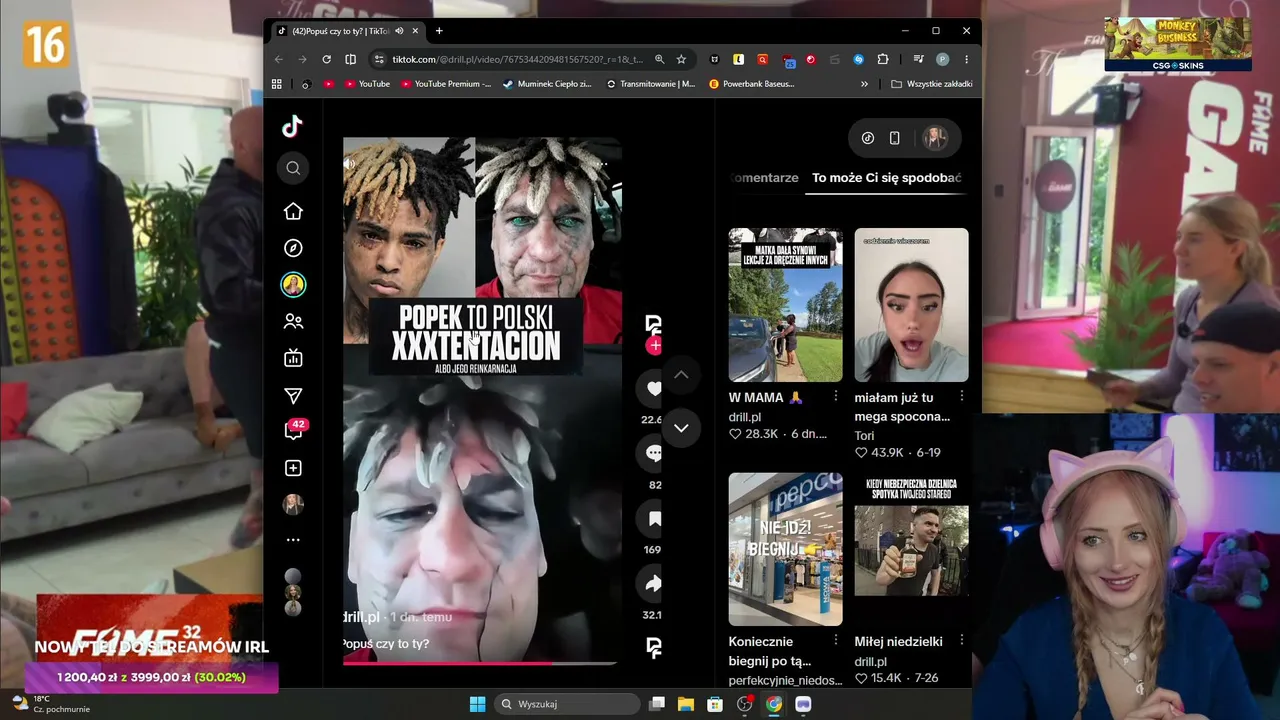
Task: Open the Windows Start menu
Action: click(x=477, y=704)
